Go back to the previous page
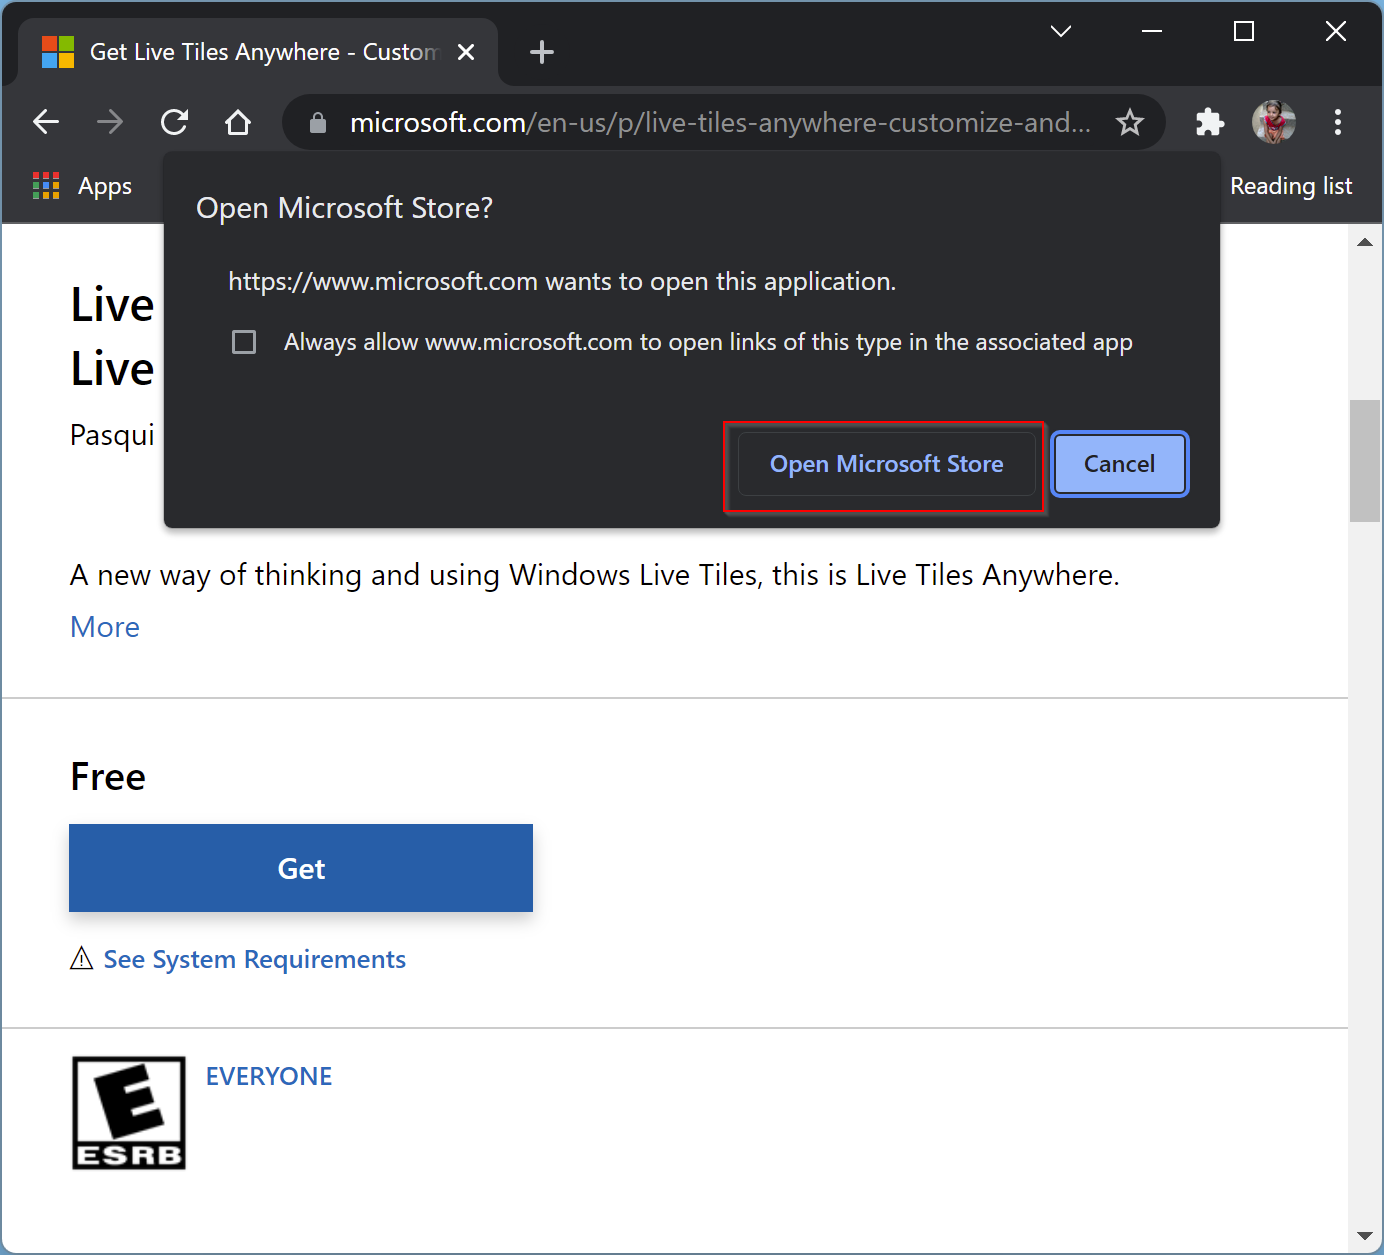The image size is (1384, 1255). click(46, 122)
